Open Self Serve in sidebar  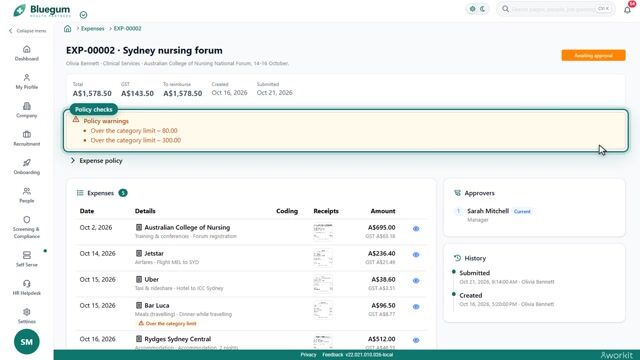(27, 259)
